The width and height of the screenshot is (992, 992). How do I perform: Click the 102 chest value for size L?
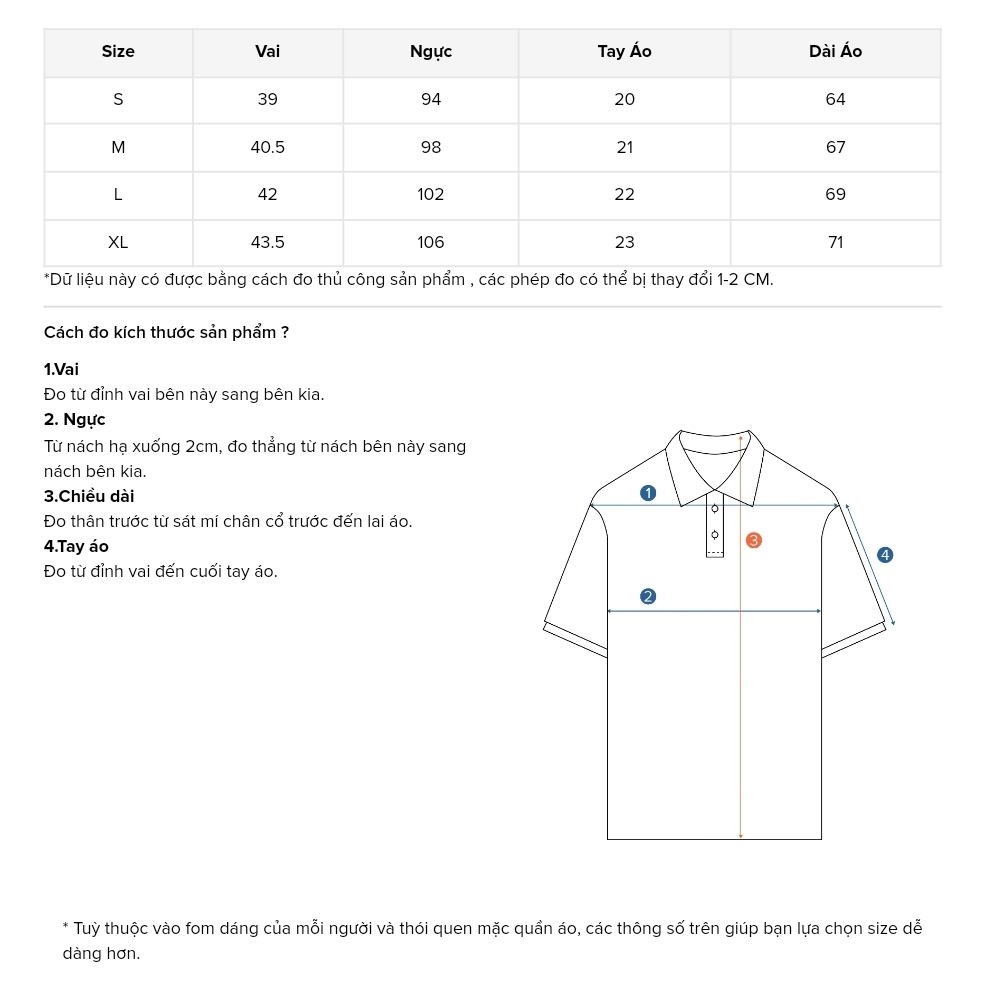pos(431,195)
